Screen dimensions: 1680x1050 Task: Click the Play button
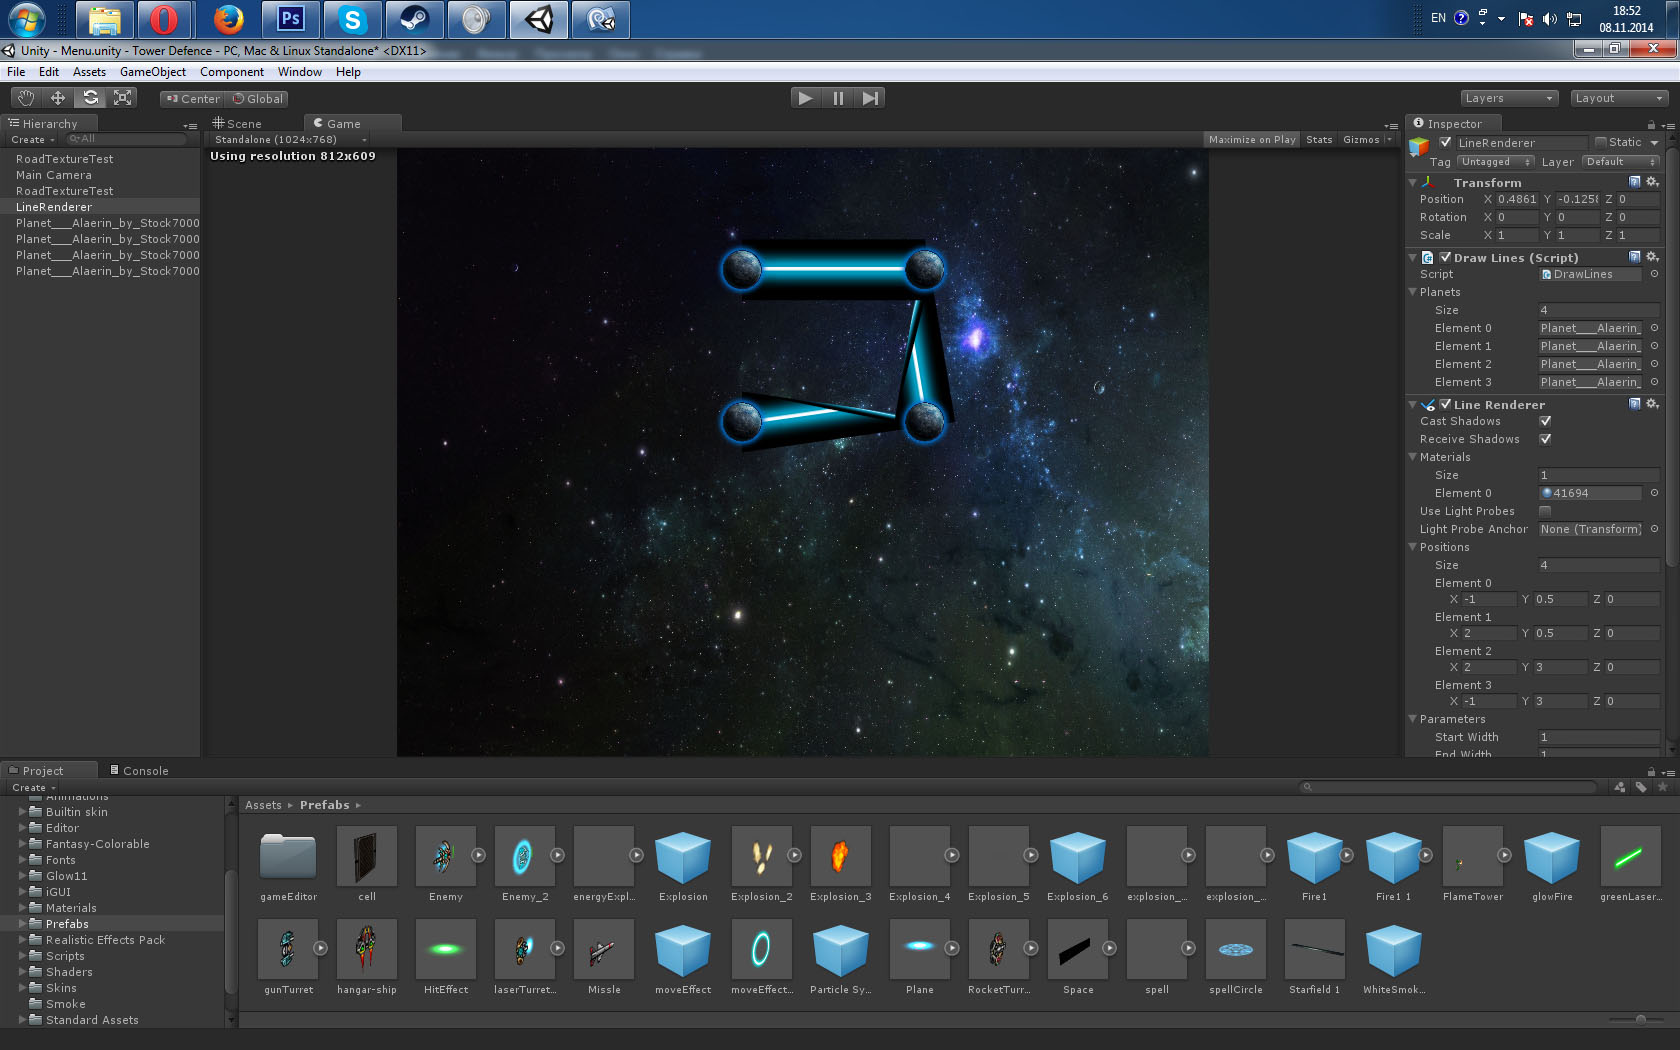tap(805, 98)
